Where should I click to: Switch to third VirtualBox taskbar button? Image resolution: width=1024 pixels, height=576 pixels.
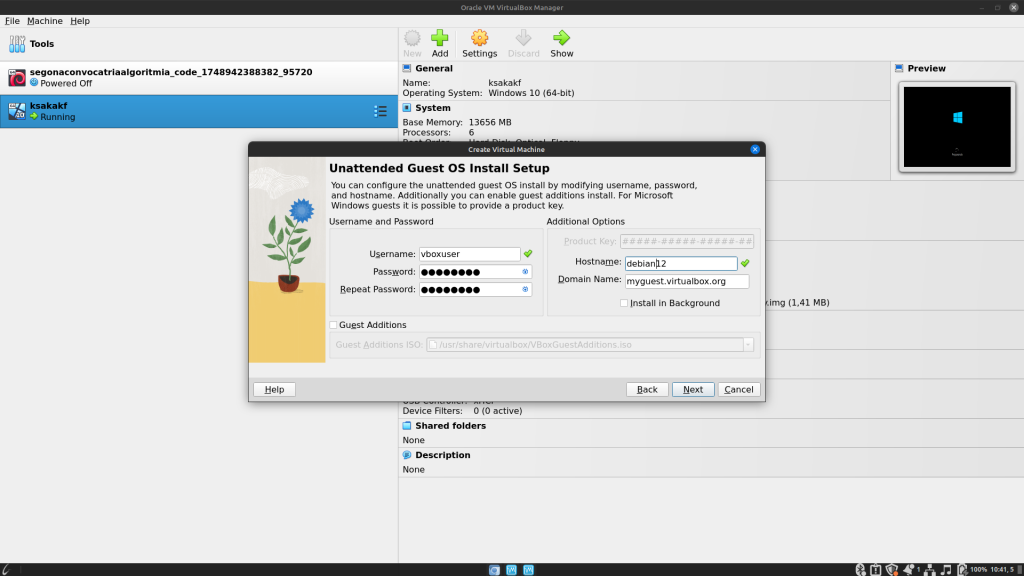click(528, 570)
